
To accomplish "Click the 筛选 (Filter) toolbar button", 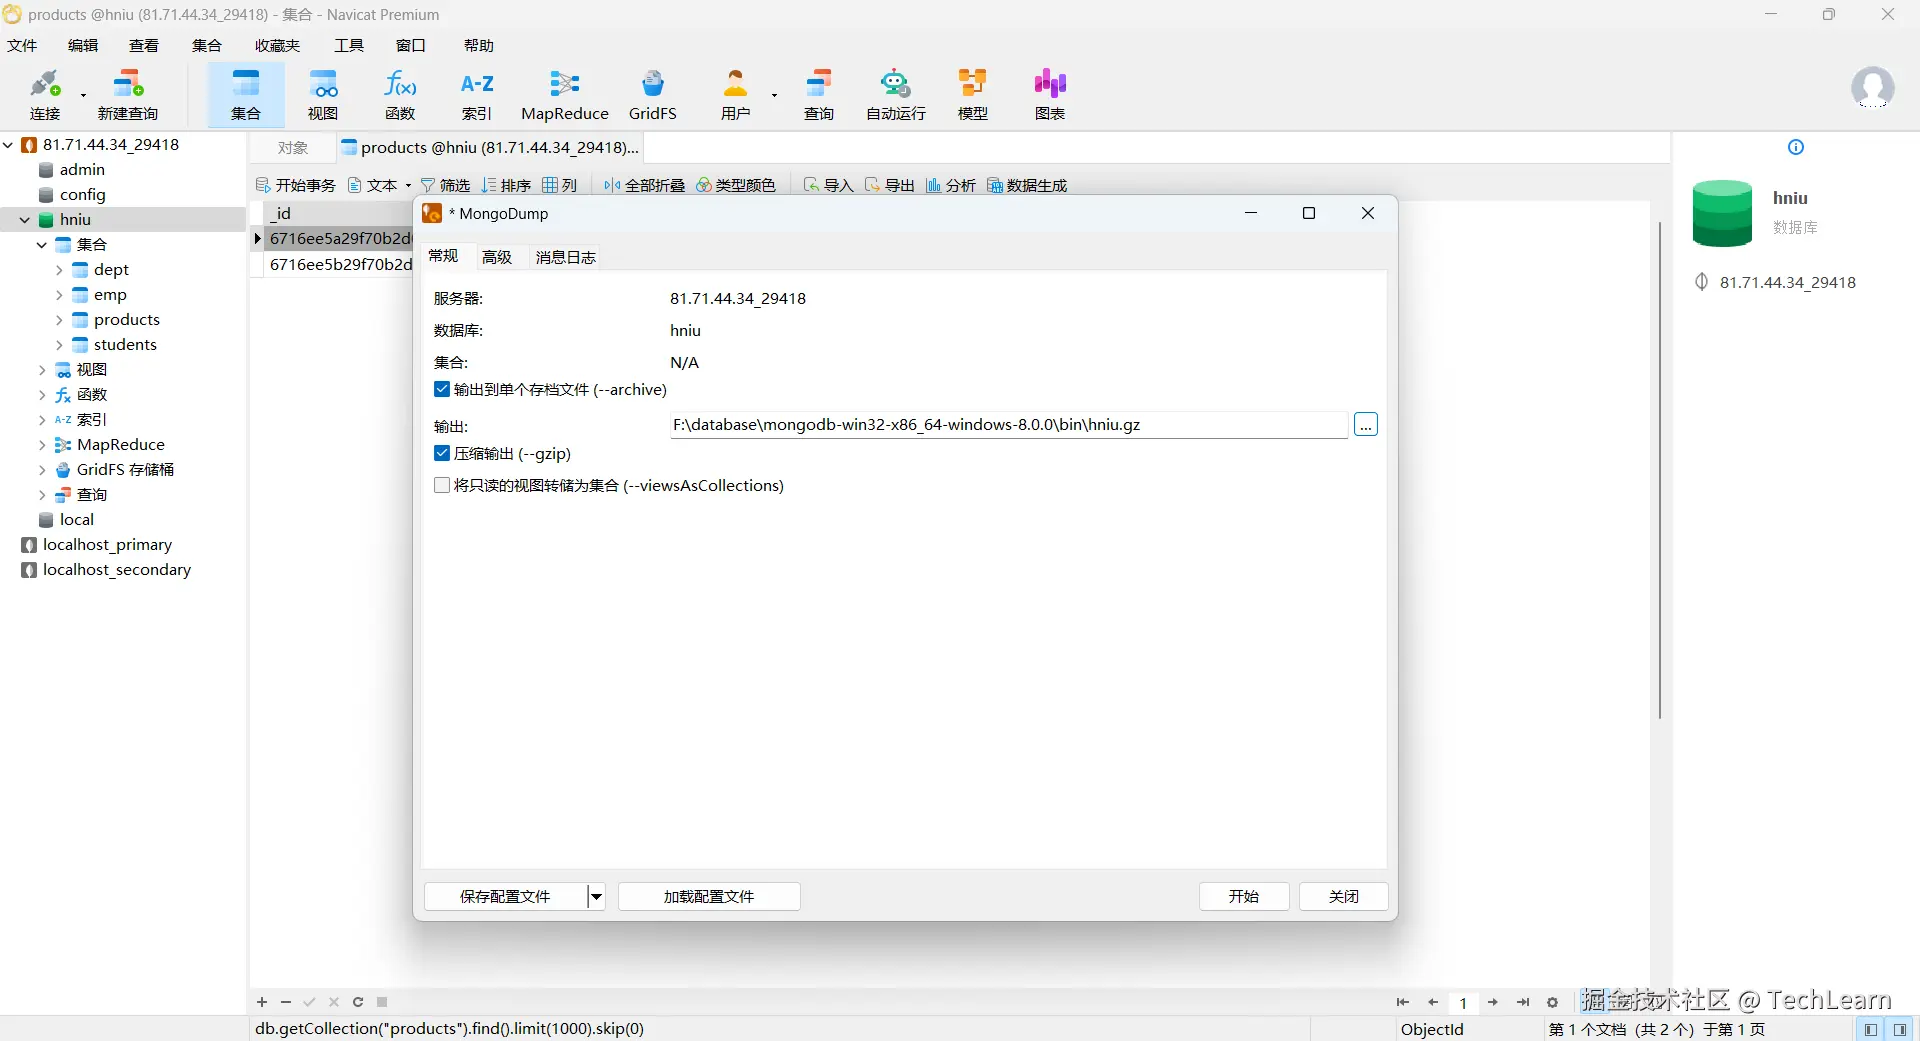I will pos(446,185).
